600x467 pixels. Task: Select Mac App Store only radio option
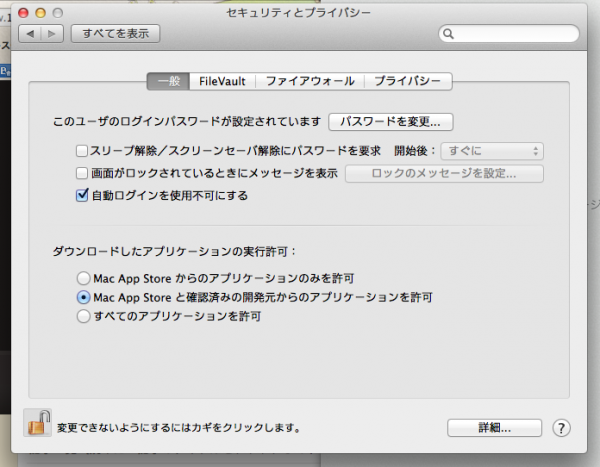tap(83, 277)
